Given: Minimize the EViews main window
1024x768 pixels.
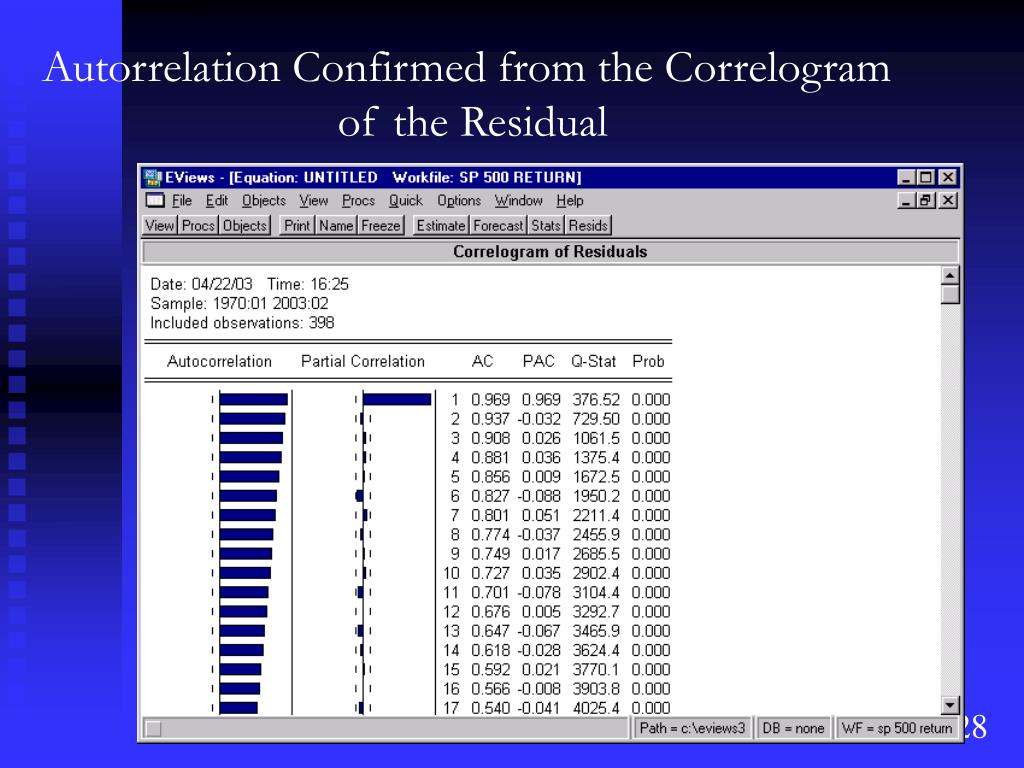Looking at the screenshot, I should (x=906, y=177).
